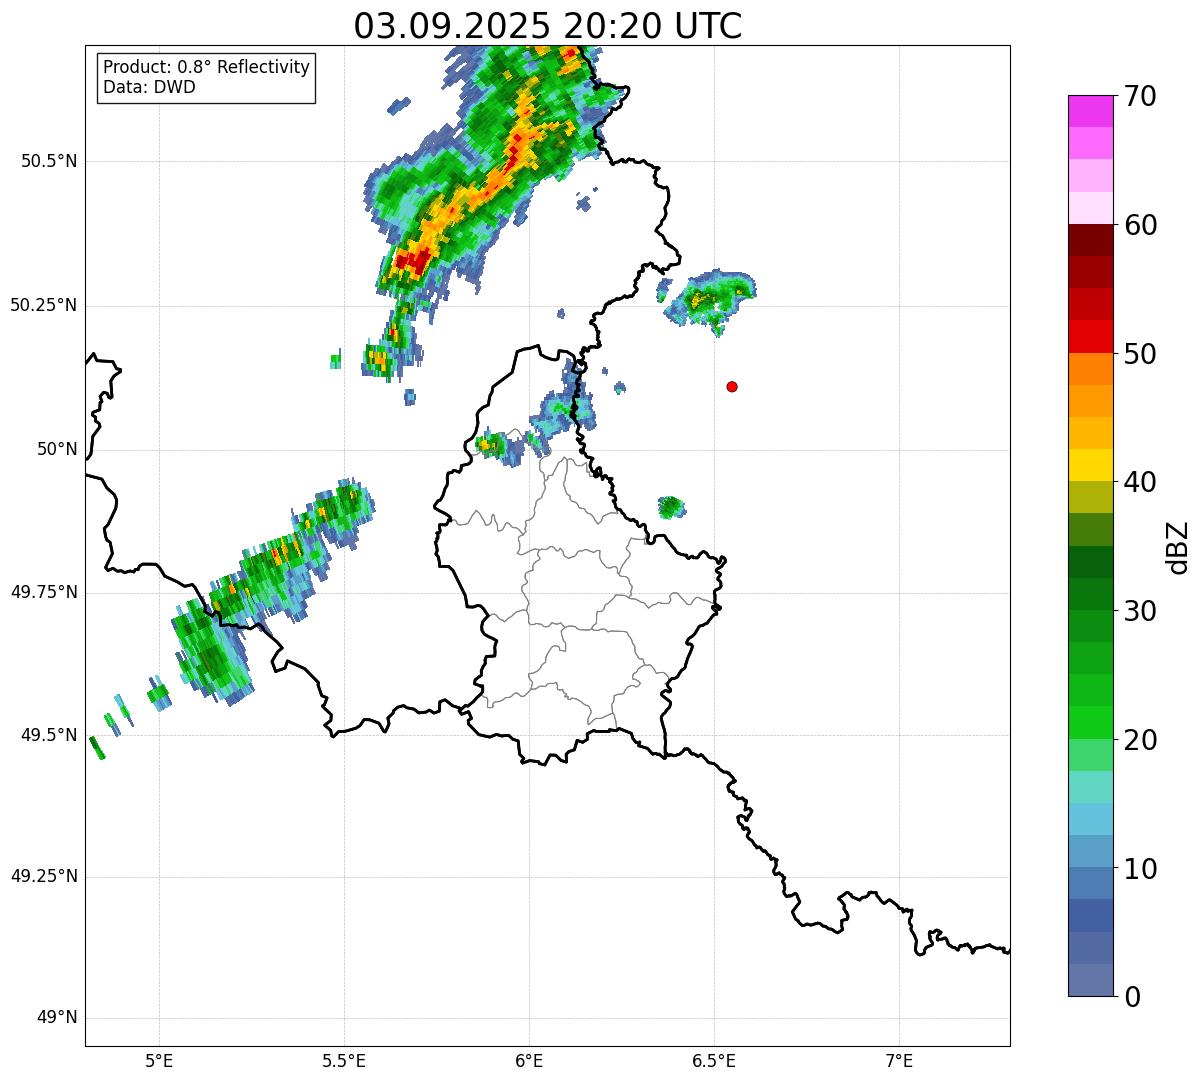Click the dark maroon colorbar swatch below 60
1202x1081 pixels.
click(x=1091, y=240)
